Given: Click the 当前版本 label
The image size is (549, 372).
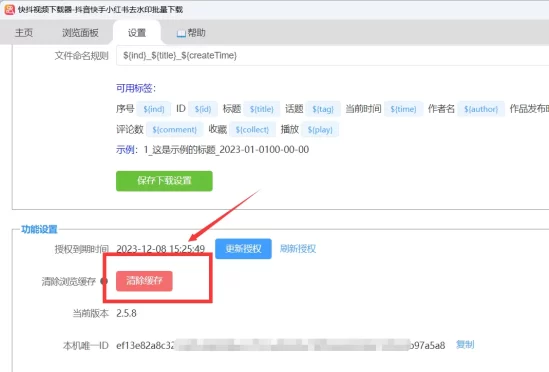Looking at the screenshot, I should [90, 313].
